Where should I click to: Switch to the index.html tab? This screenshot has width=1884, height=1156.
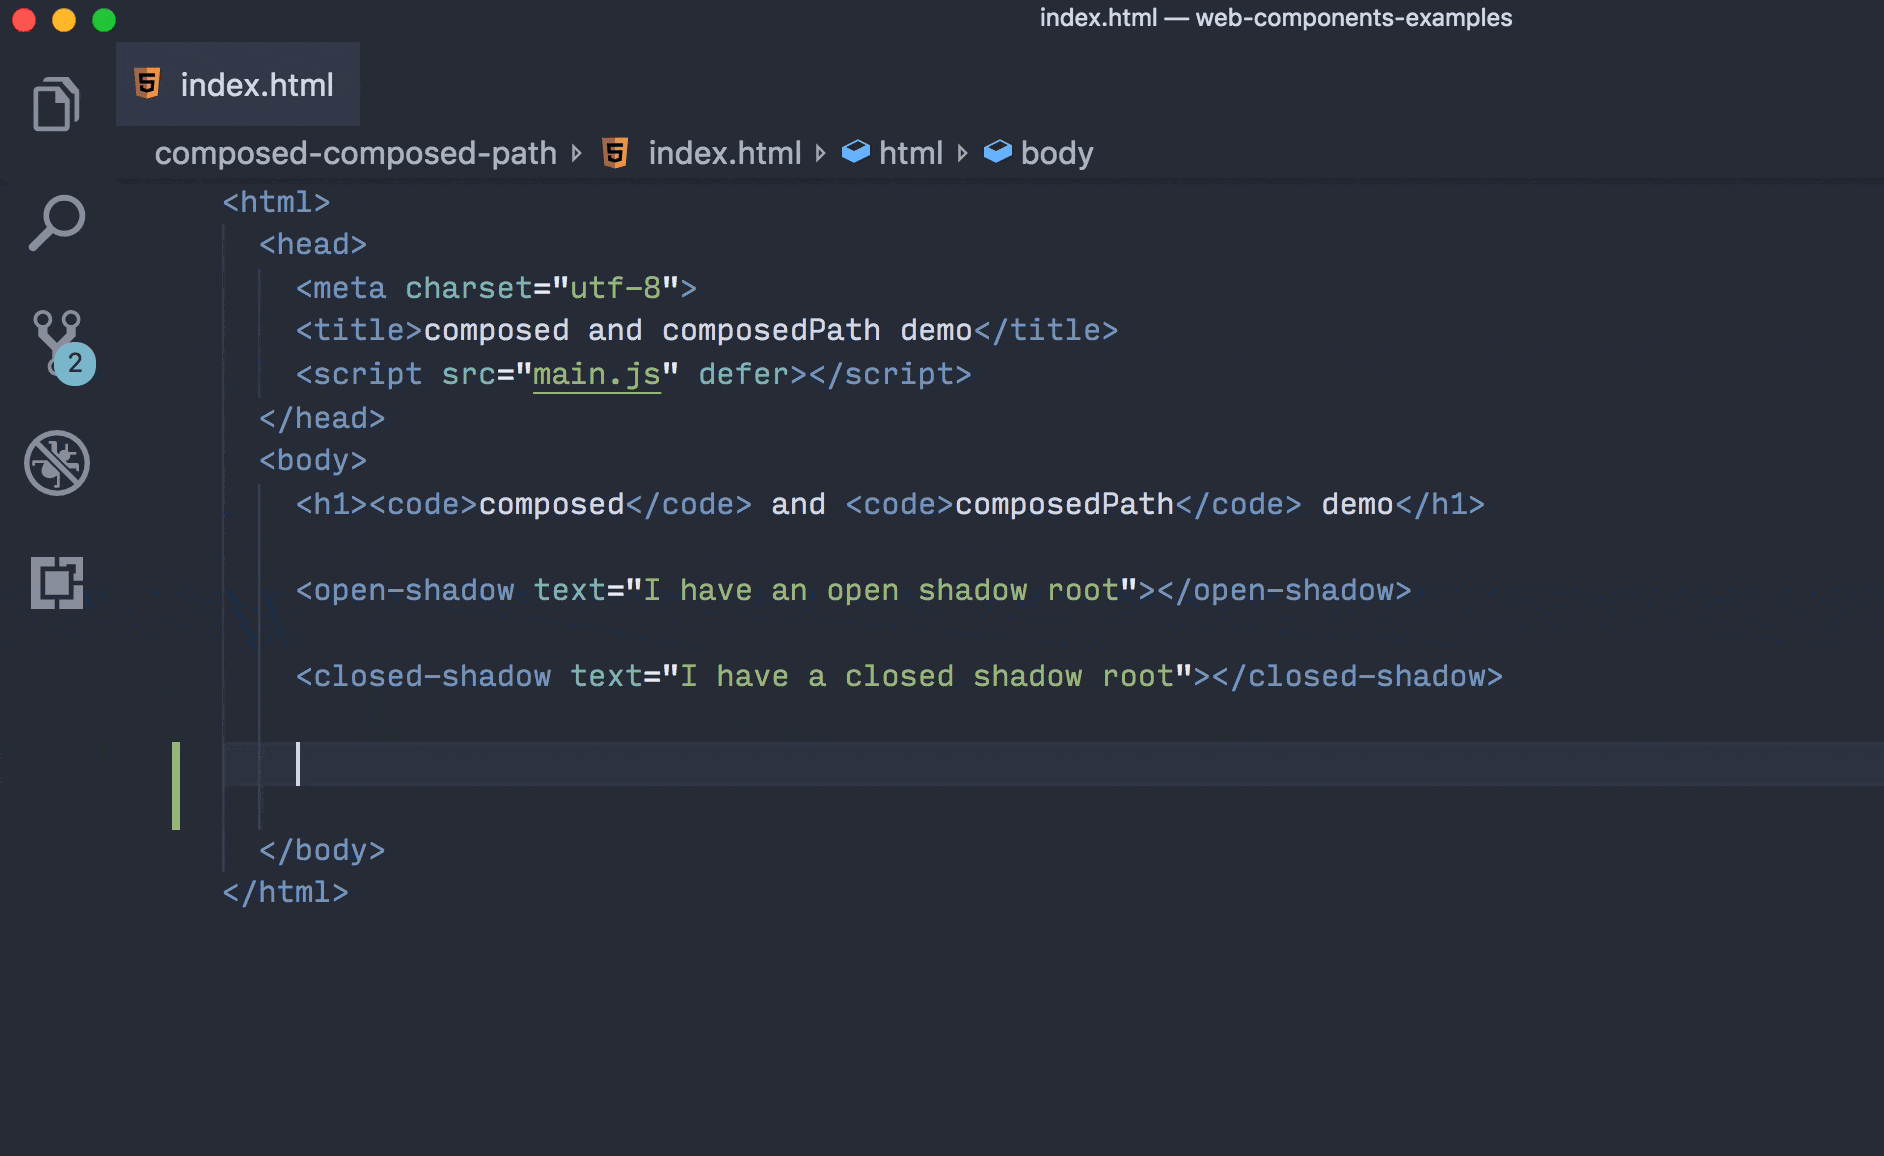click(x=257, y=84)
